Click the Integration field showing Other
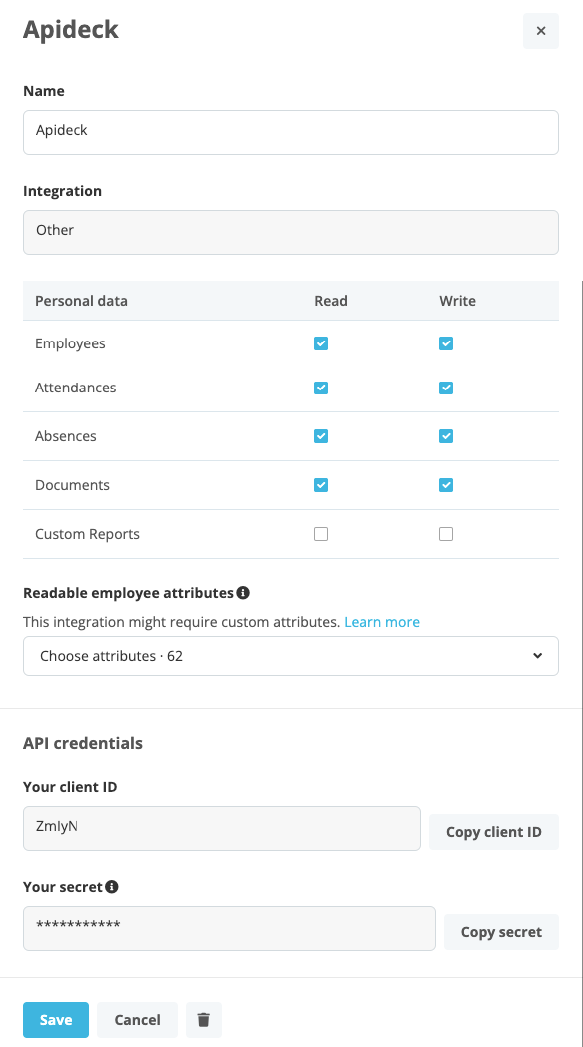This screenshot has width=583, height=1047. [290, 232]
